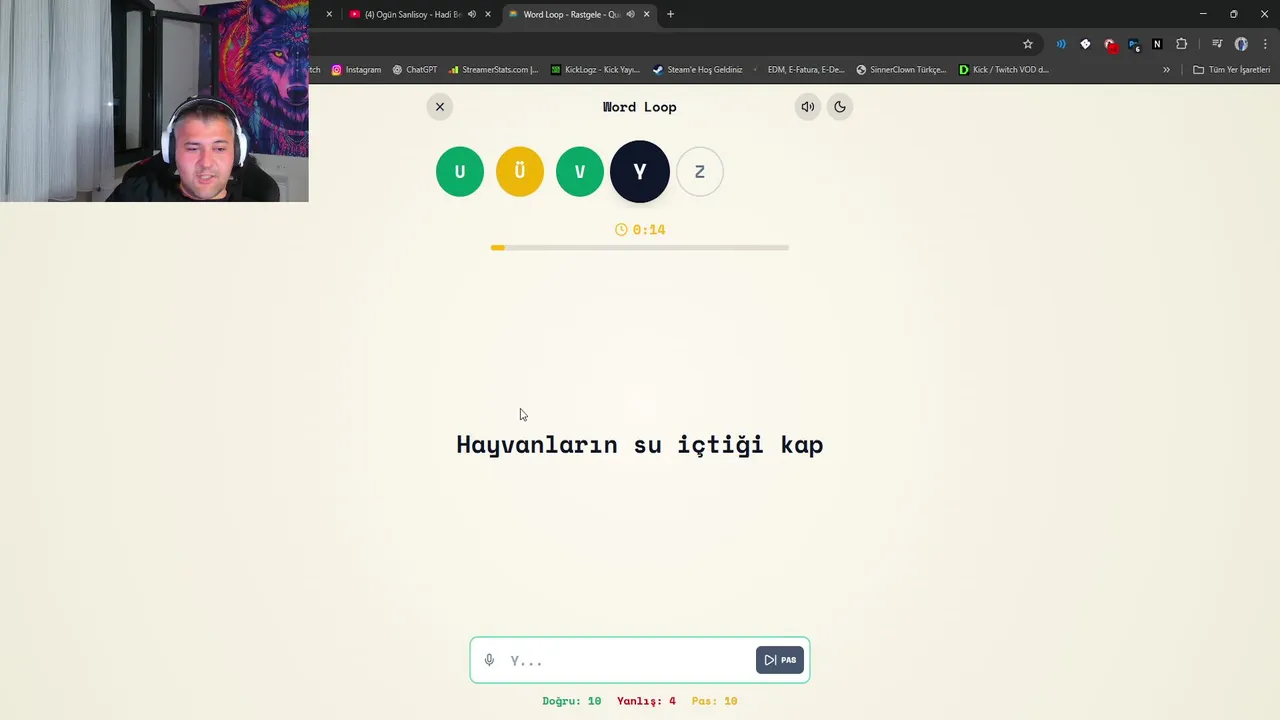Image resolution: width=1280 pixels, height=720 pixels.
Task: Close the Word Loop game with X button
Action: 440,107
